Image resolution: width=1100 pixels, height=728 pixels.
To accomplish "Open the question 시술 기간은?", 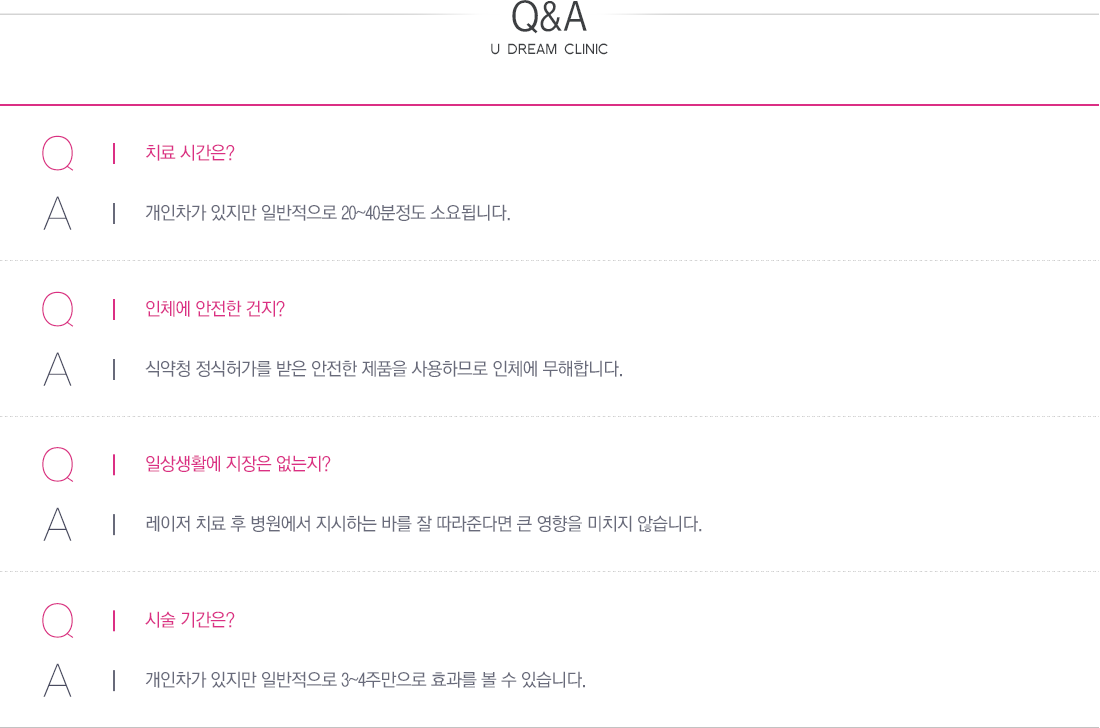I will click(189, 619).
